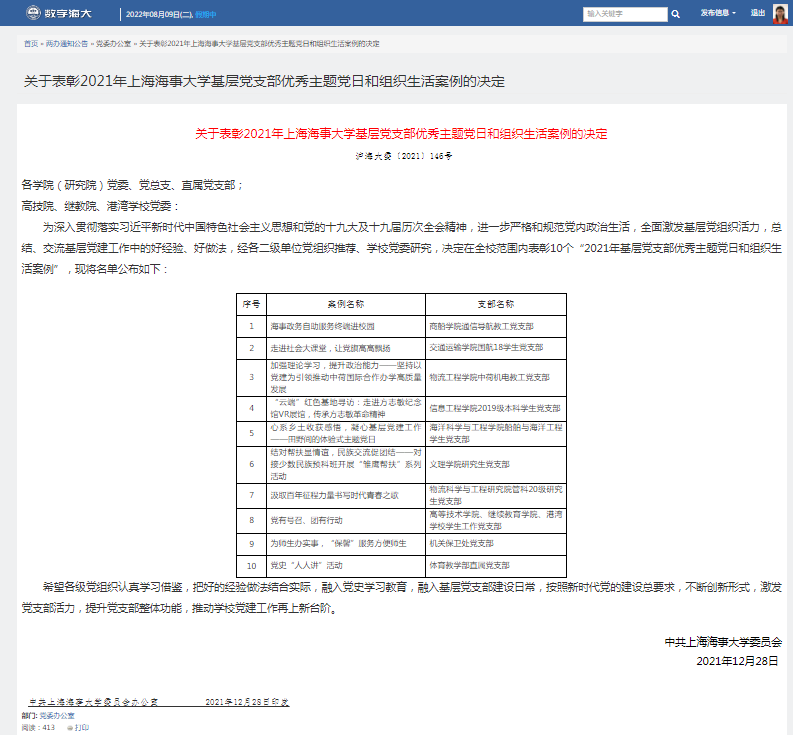
Task: Click the 党委办公室 department link at bottom
Action: coord(57,716)
